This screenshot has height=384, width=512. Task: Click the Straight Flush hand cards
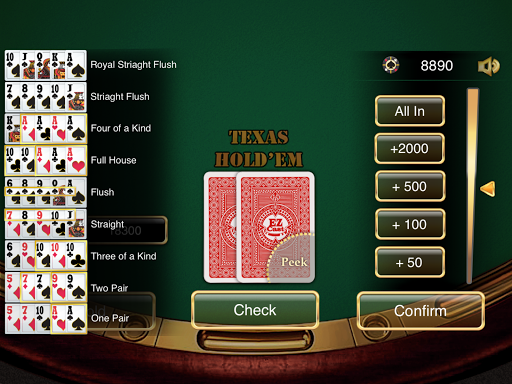click(x=46, y=97)
